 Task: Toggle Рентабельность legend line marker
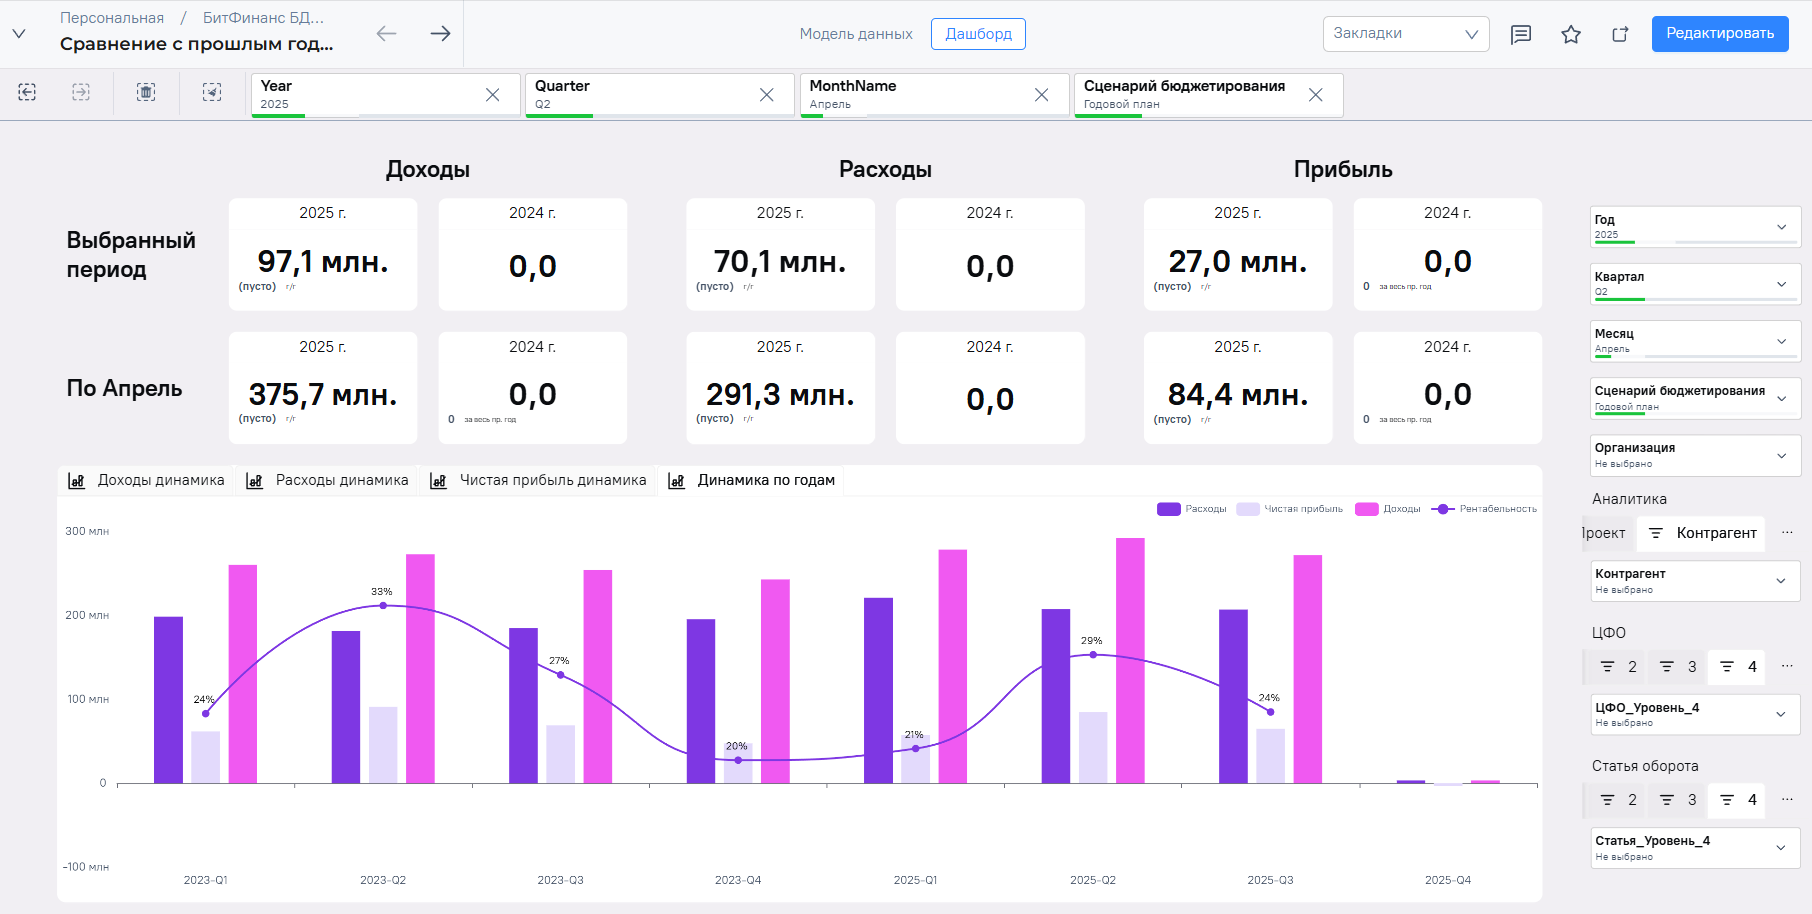(1442, 509)
